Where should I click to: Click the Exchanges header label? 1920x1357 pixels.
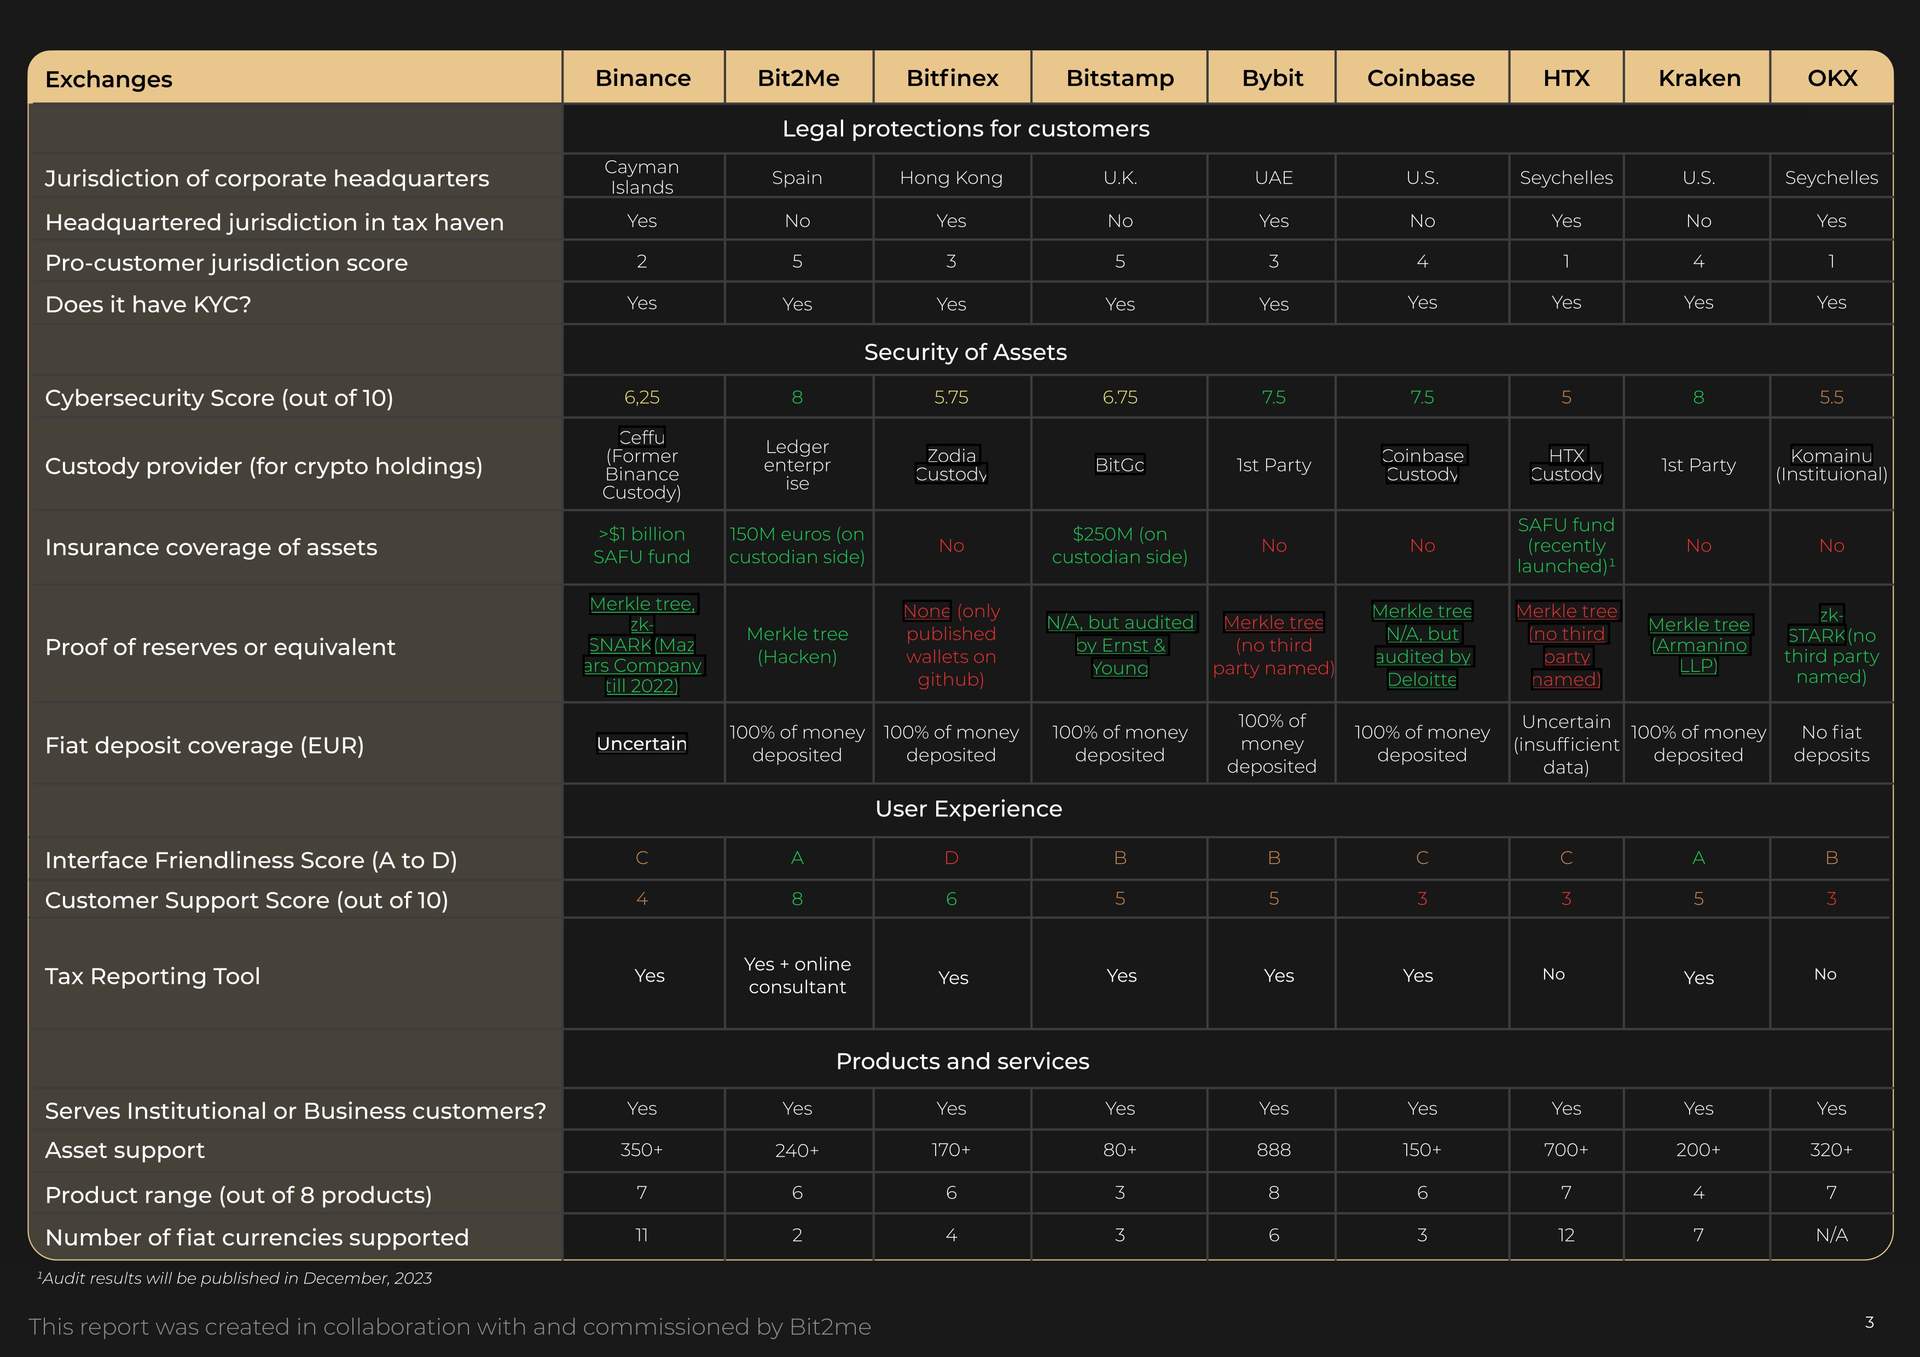pos(108,79)
